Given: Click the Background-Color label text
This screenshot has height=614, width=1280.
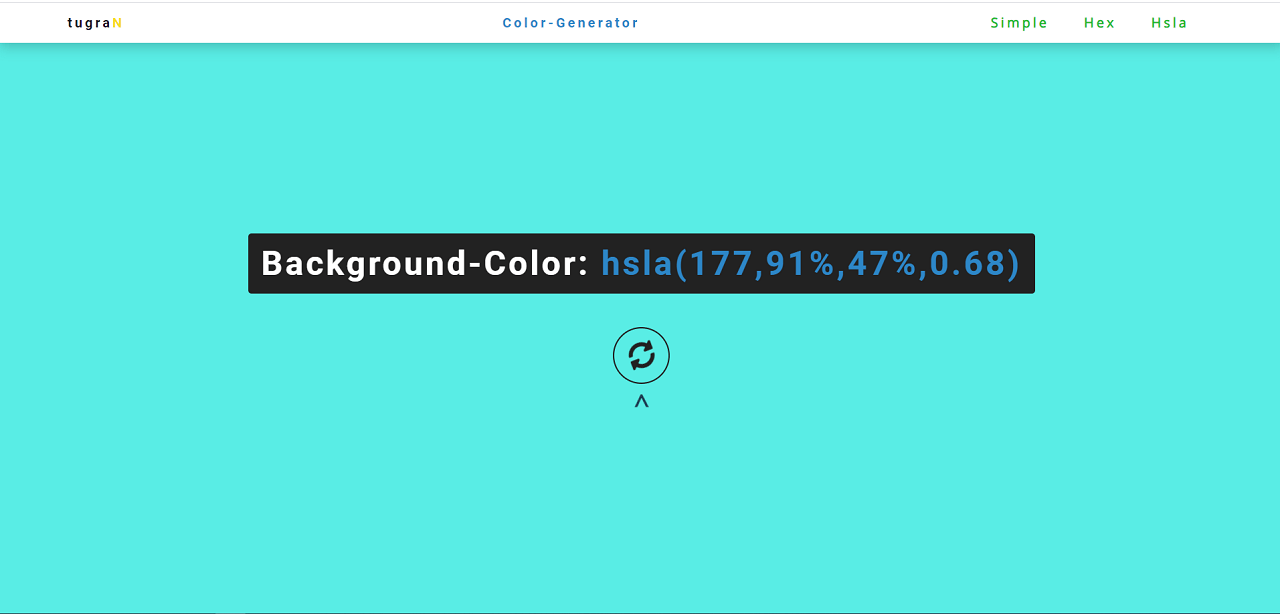Looking at the screenshot, I should 424,264.
